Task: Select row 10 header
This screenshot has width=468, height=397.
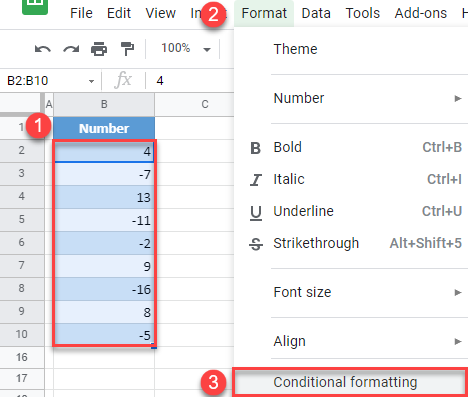Action: pyautogui.click(x=22, y=335)
